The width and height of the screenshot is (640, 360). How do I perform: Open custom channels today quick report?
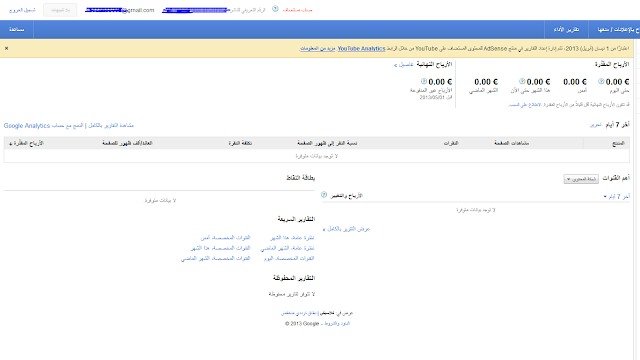pos(289,258)
